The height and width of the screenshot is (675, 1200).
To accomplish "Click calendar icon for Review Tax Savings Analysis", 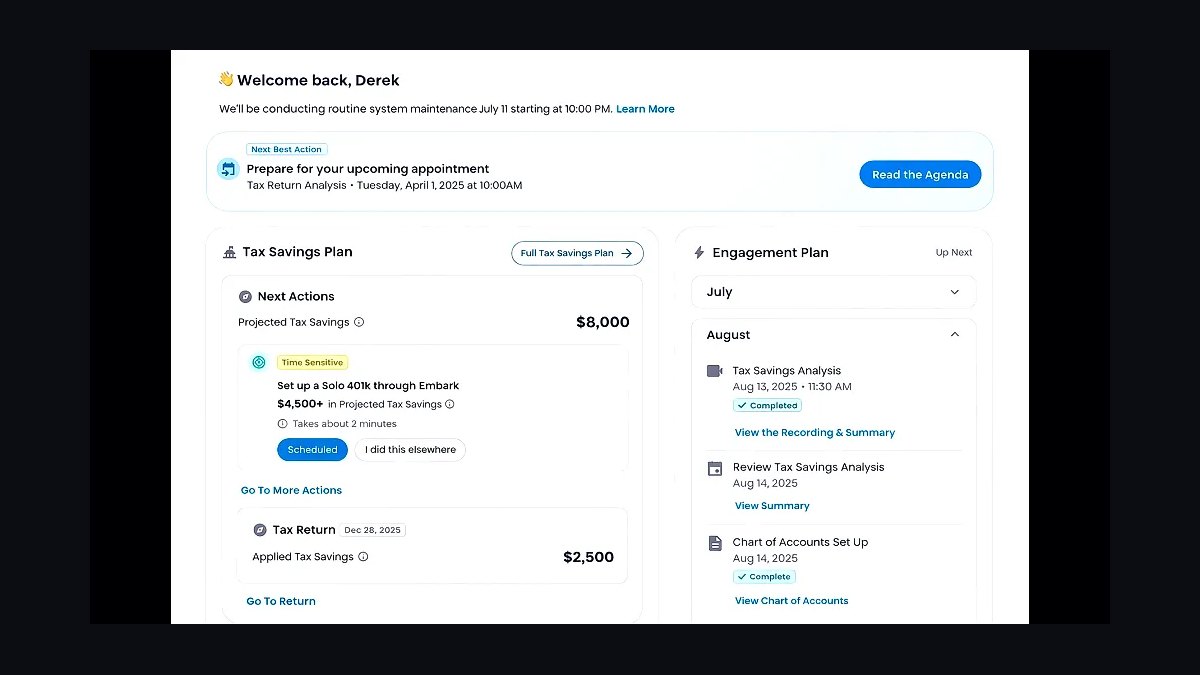I will coord(715,468).
